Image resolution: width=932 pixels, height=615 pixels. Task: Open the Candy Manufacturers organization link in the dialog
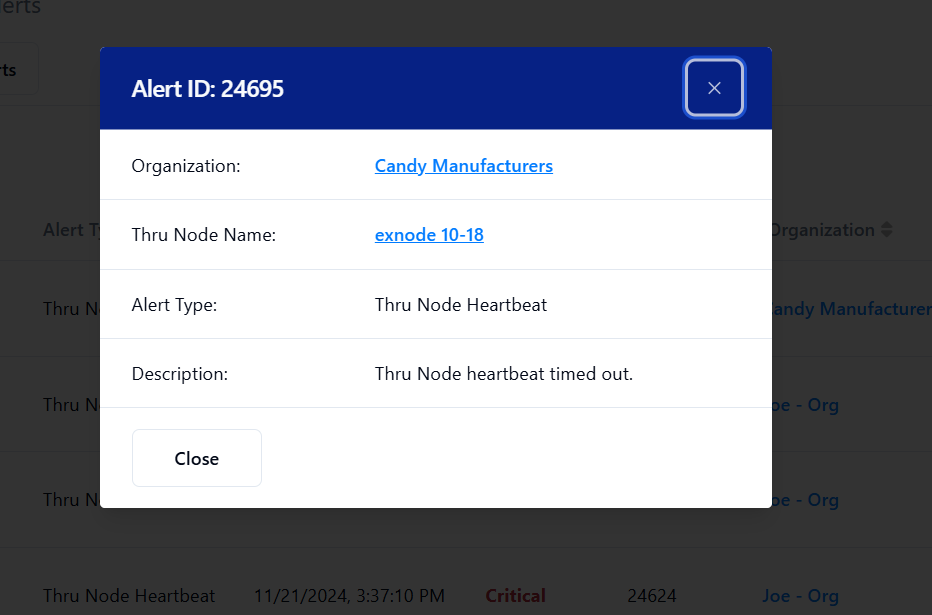[x=463, y=166]
